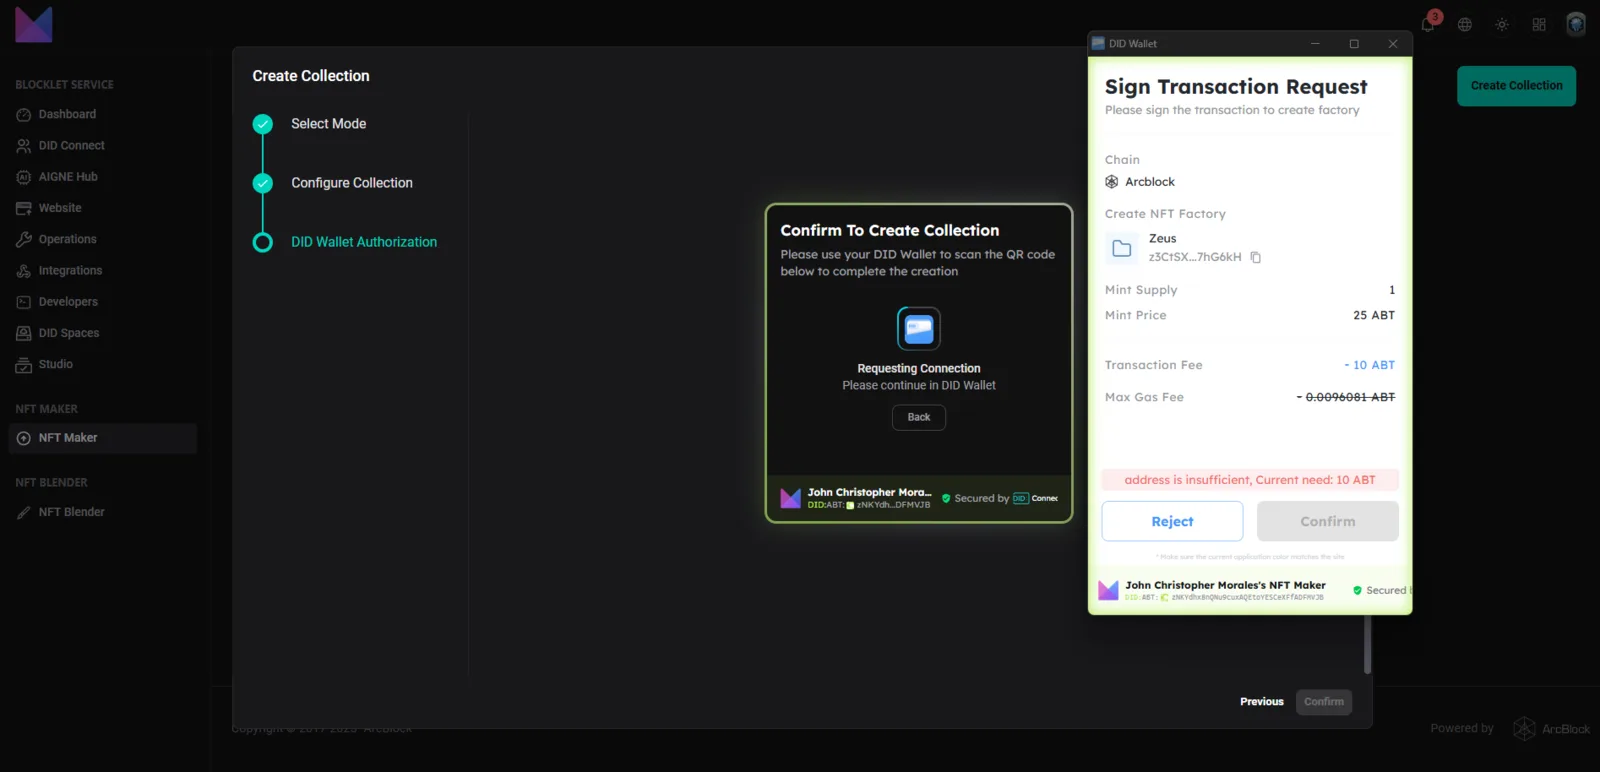
Task: Click Back in the connection dialog
Action: coord(919,417)
